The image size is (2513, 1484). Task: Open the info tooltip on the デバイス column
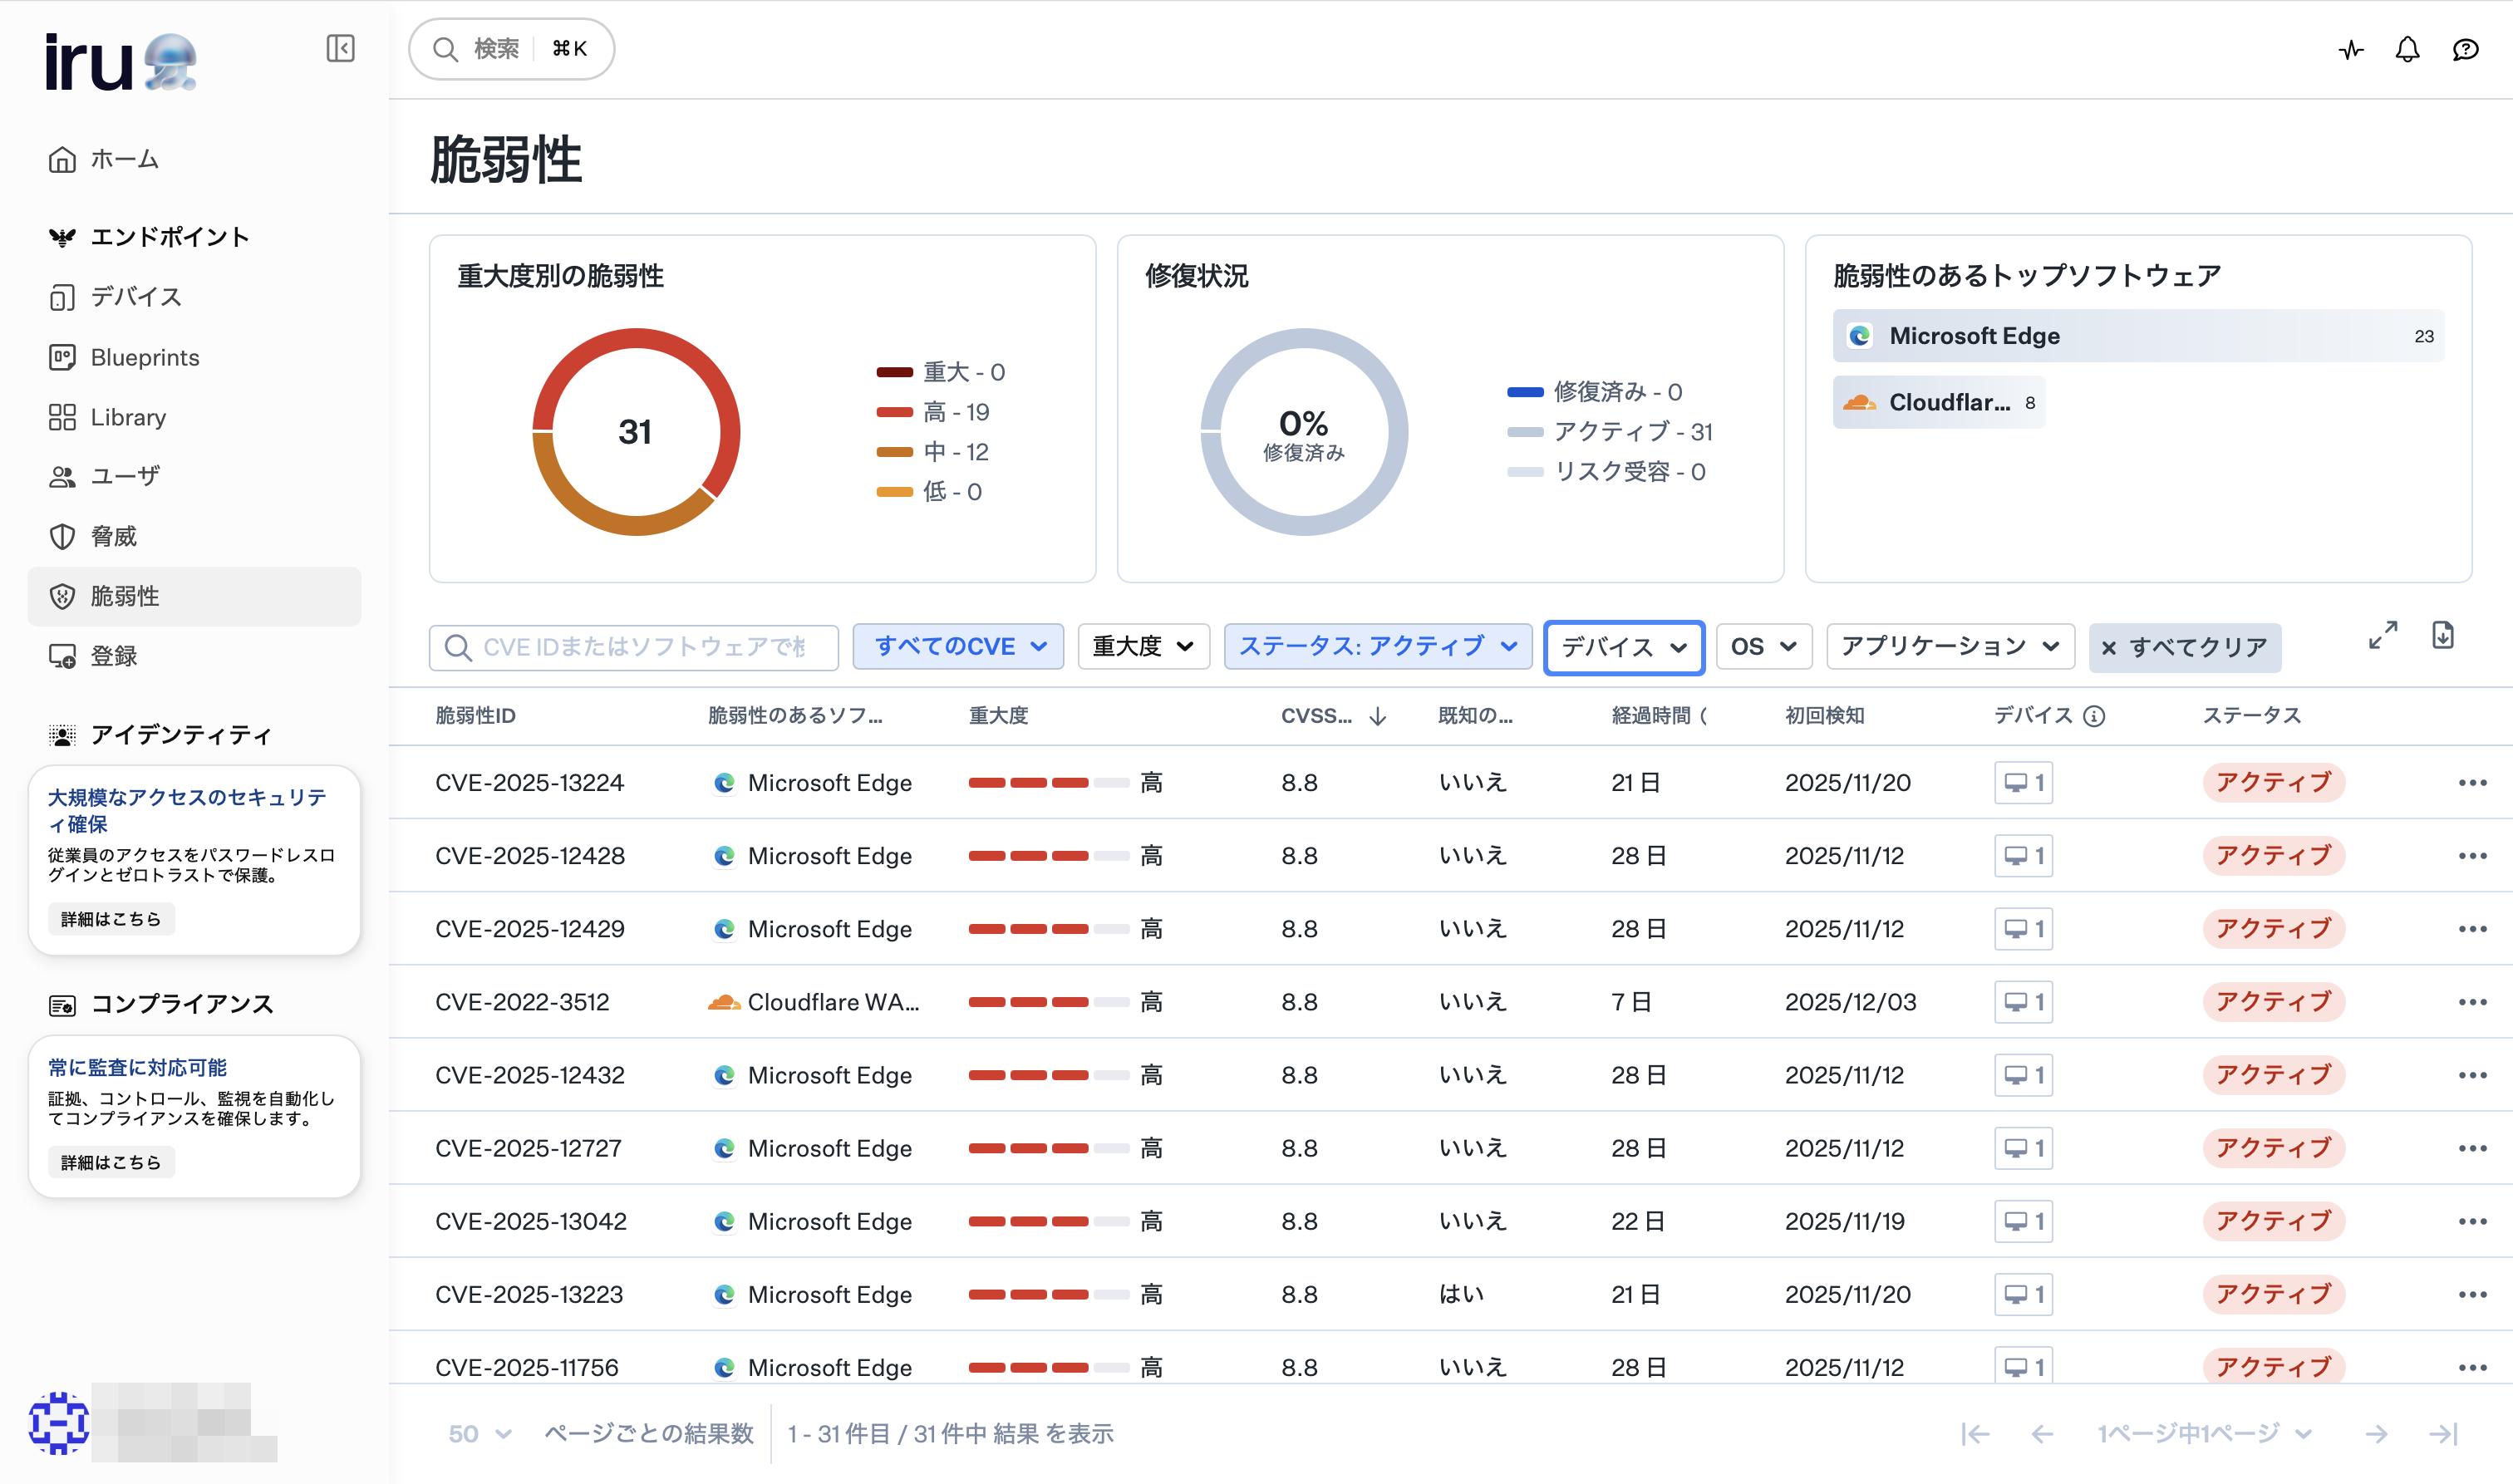2096,716
